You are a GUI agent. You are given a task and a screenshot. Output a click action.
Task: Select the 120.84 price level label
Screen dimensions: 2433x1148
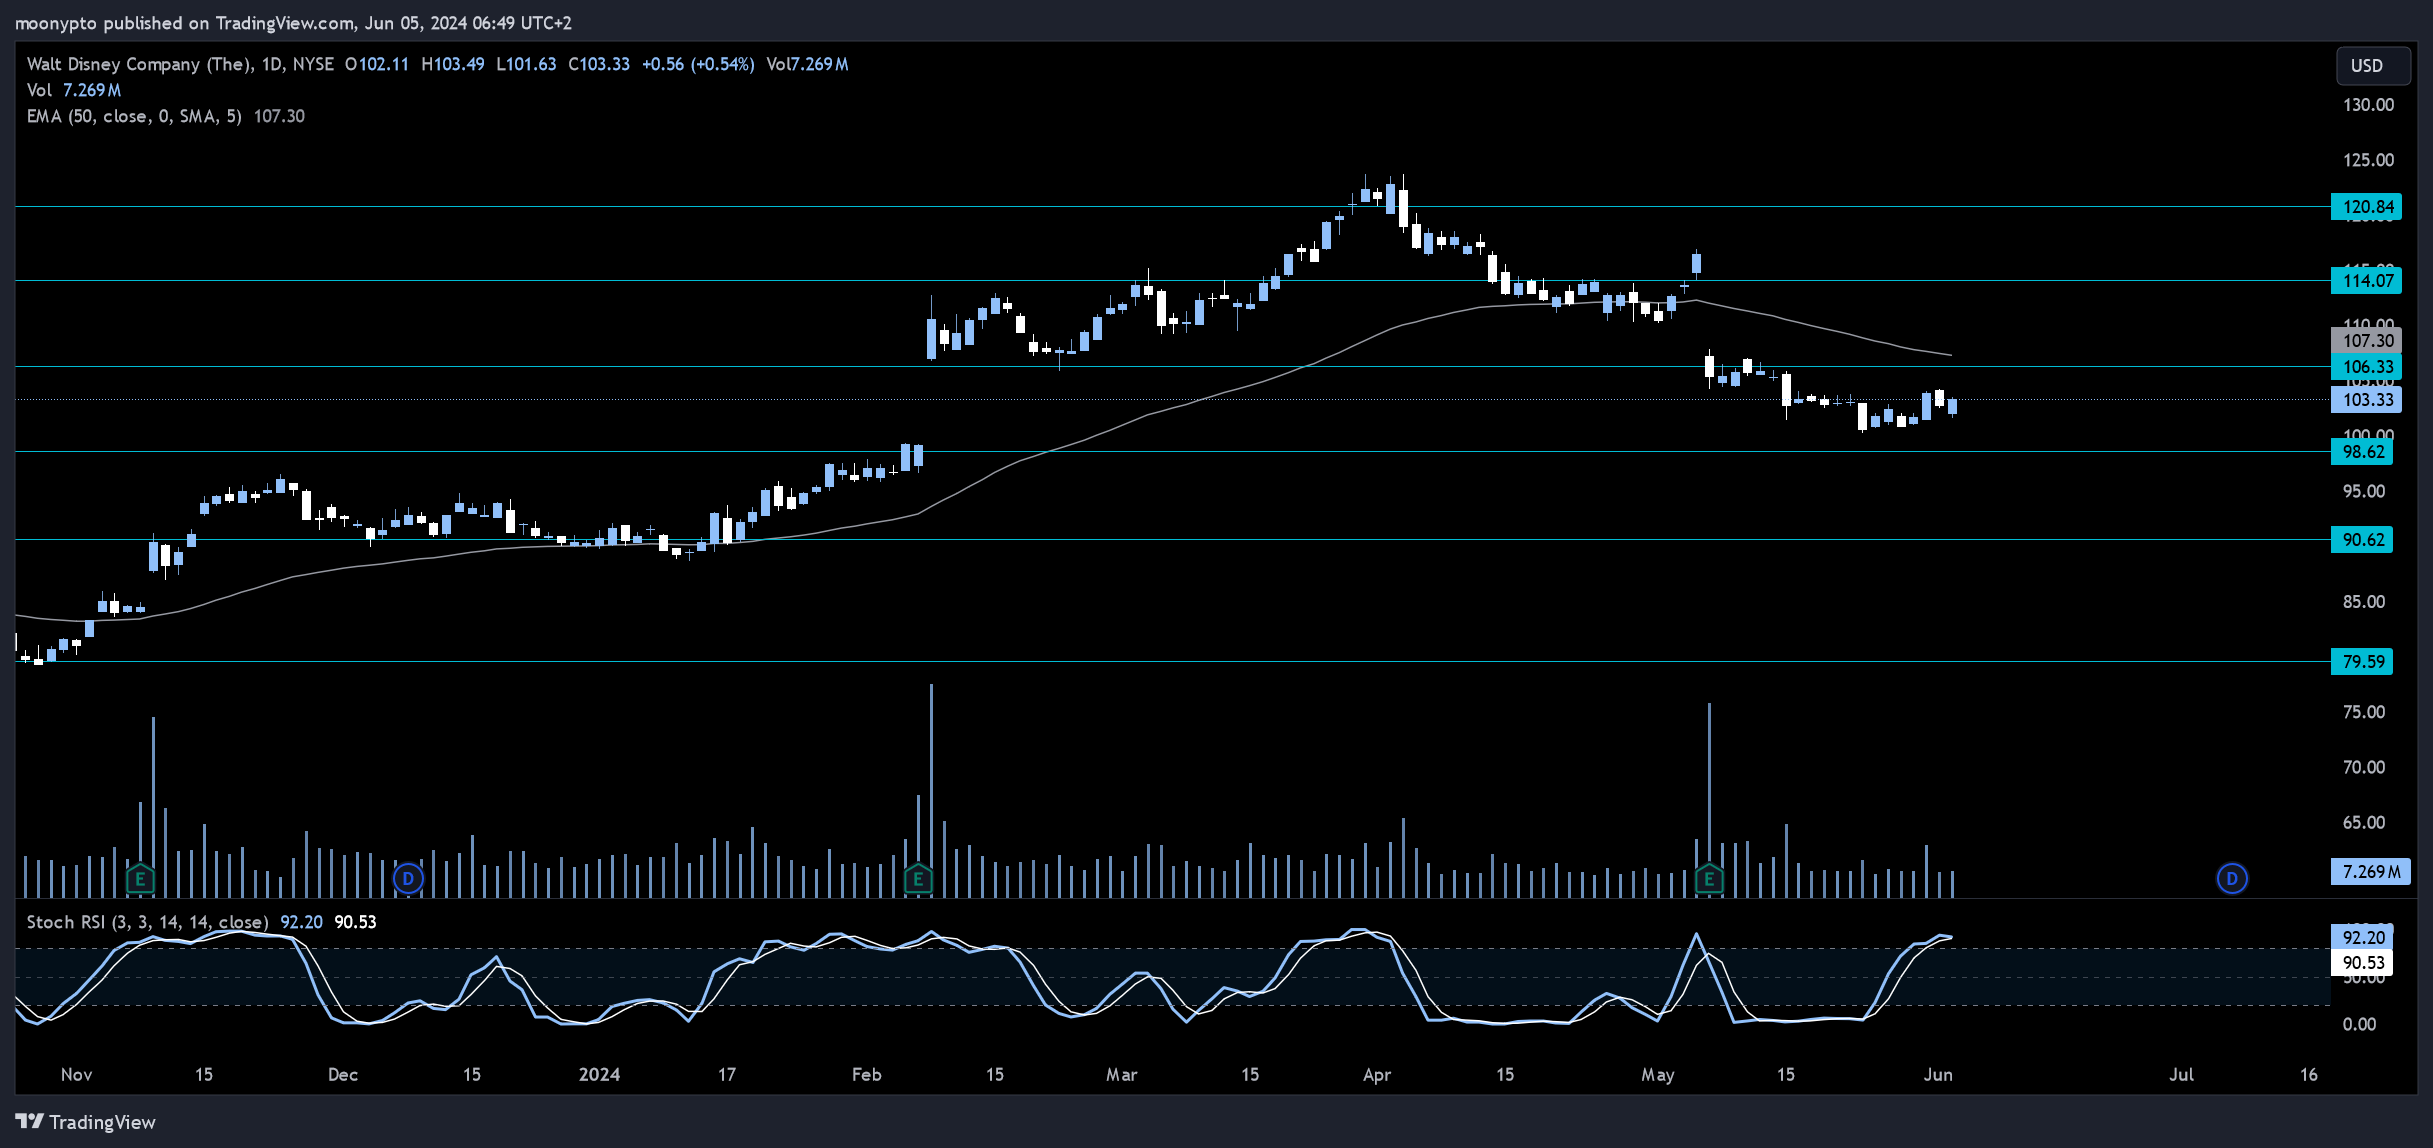coord(2366,207)
